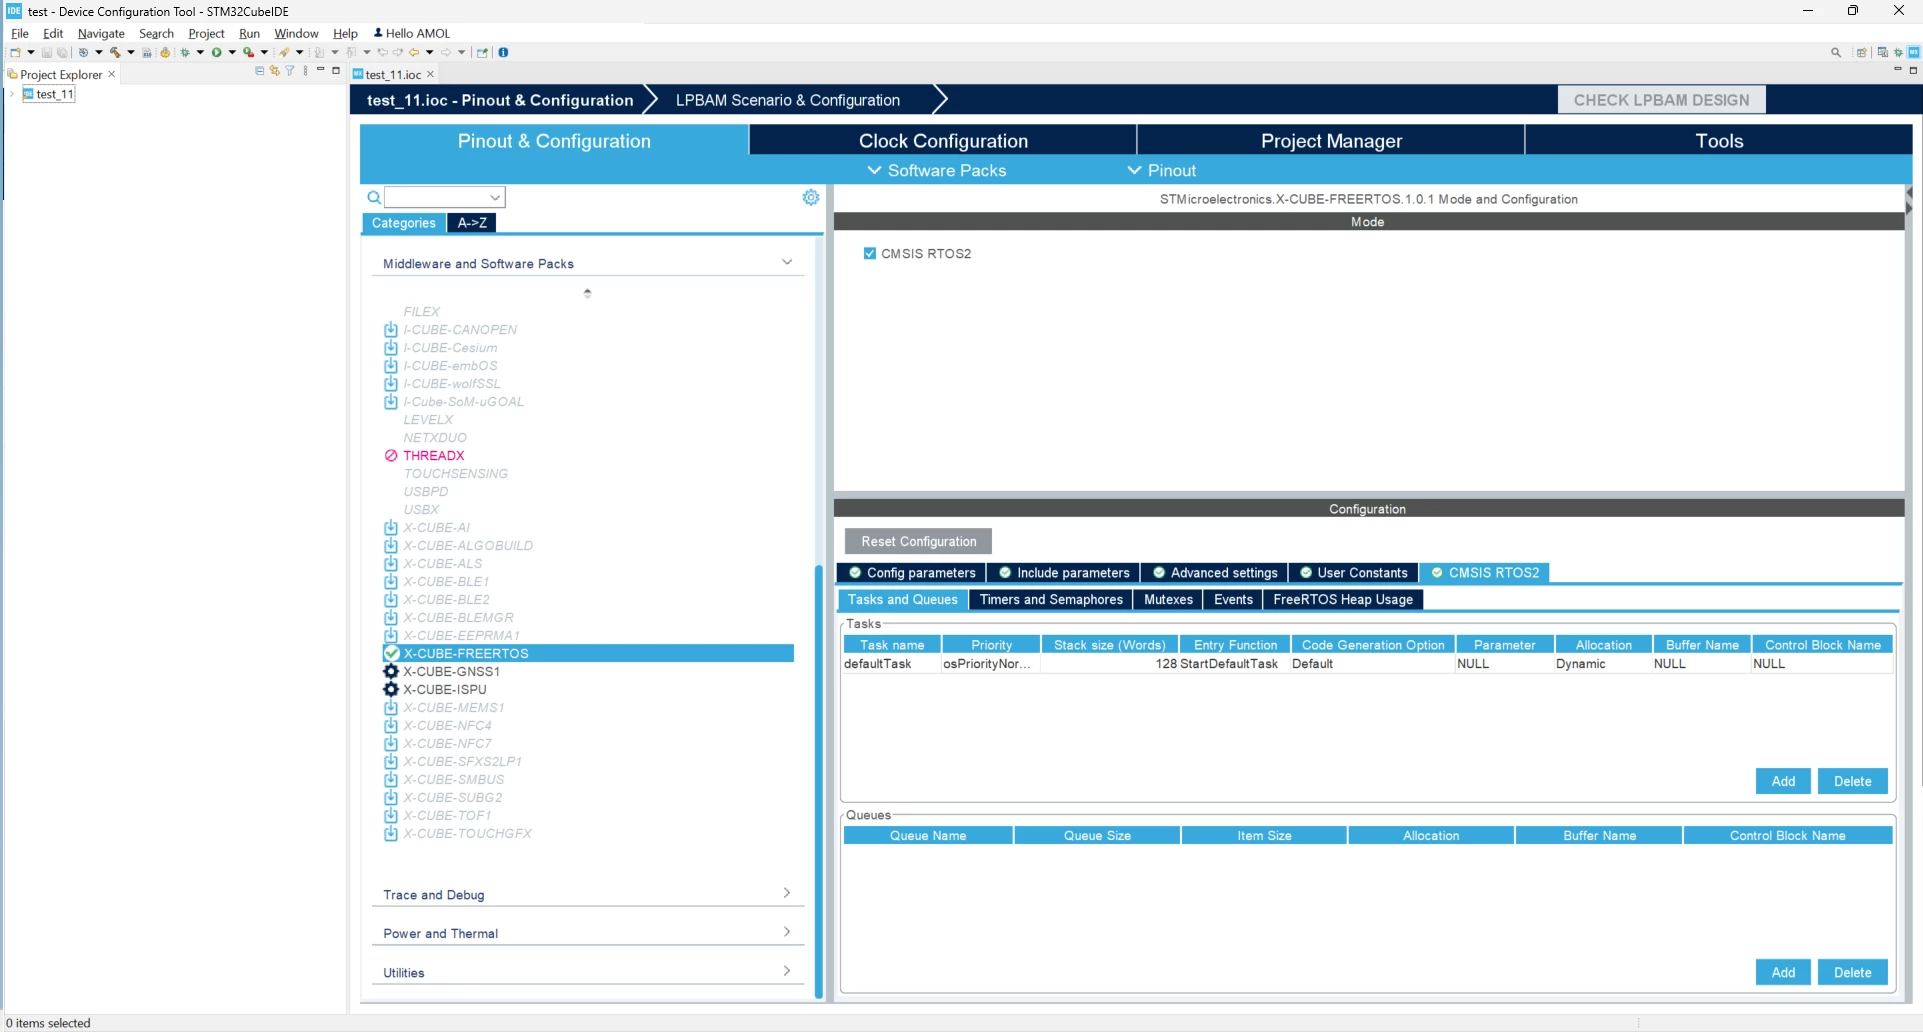
Task: Click the categories panel vertical scrollbar
Action: pos(819,780)
